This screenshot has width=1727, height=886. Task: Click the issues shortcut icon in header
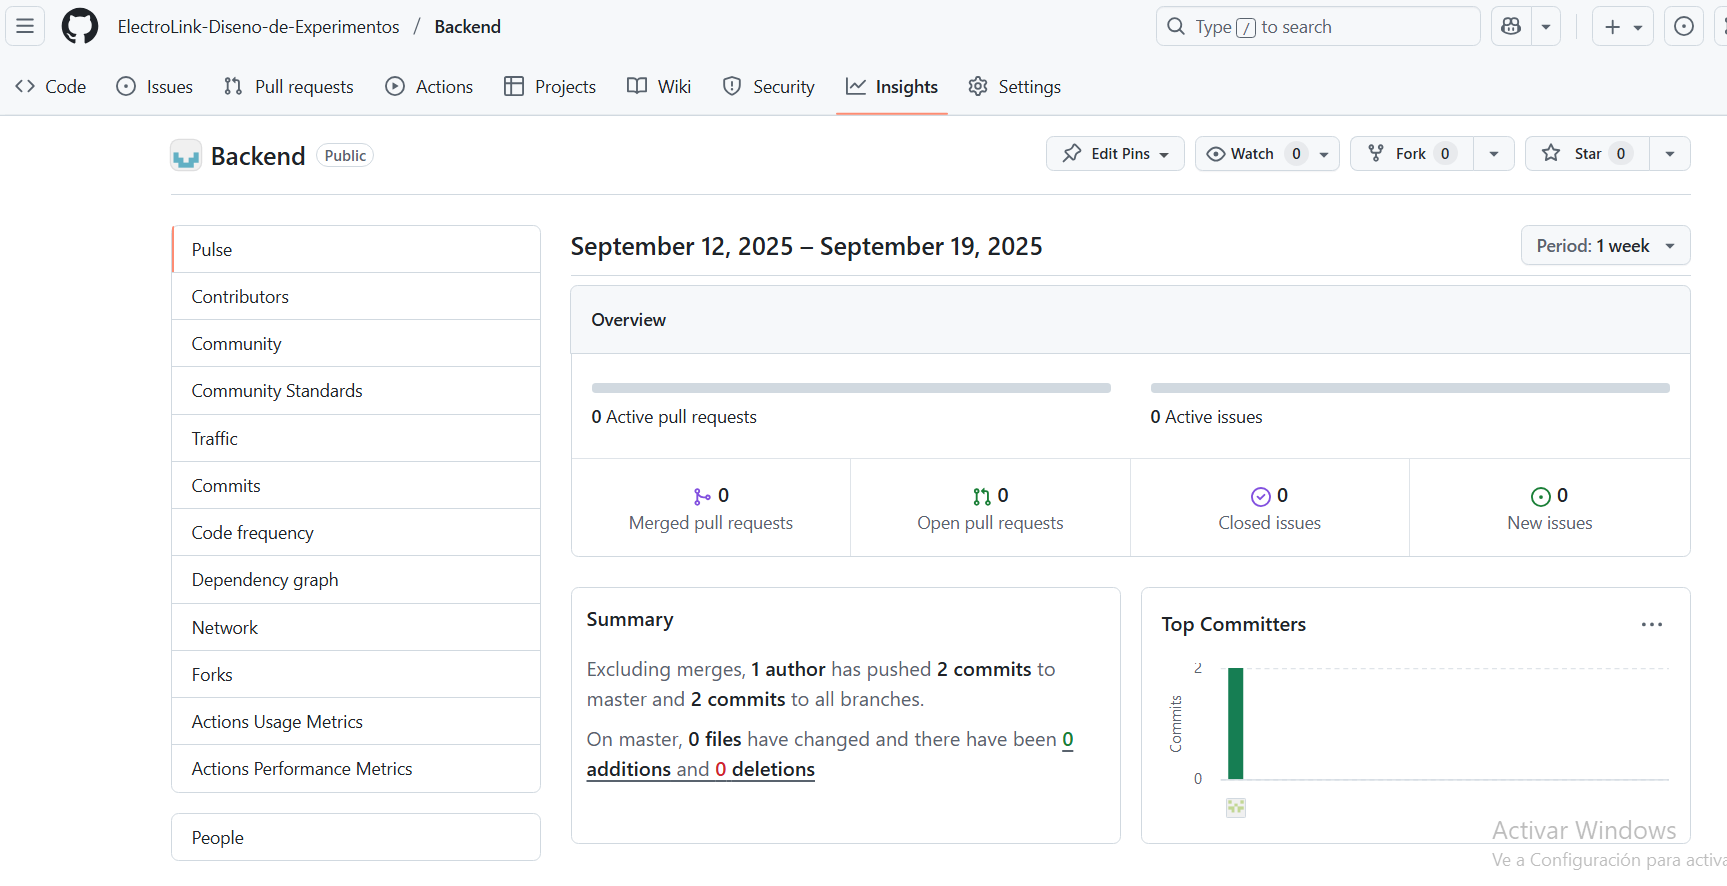pyautogui.click(x=1684, y=26)
